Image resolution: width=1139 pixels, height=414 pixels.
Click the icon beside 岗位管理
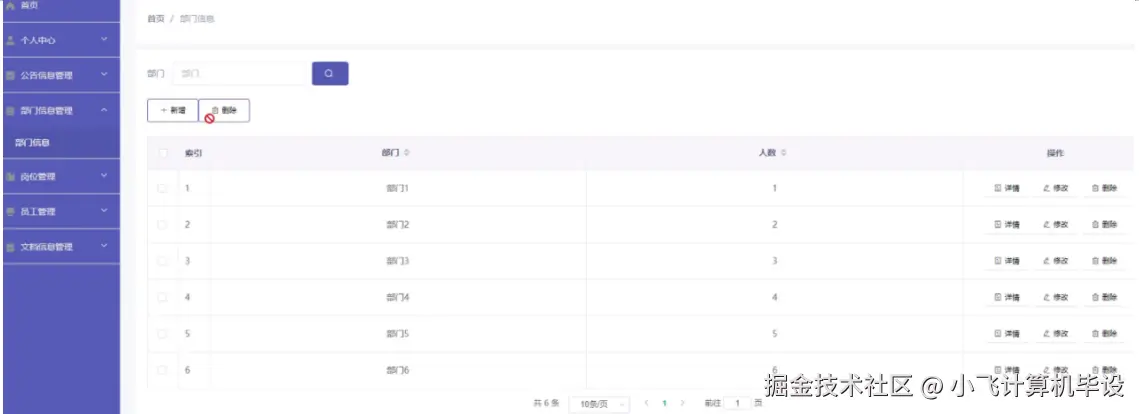(x=10, y=176)
